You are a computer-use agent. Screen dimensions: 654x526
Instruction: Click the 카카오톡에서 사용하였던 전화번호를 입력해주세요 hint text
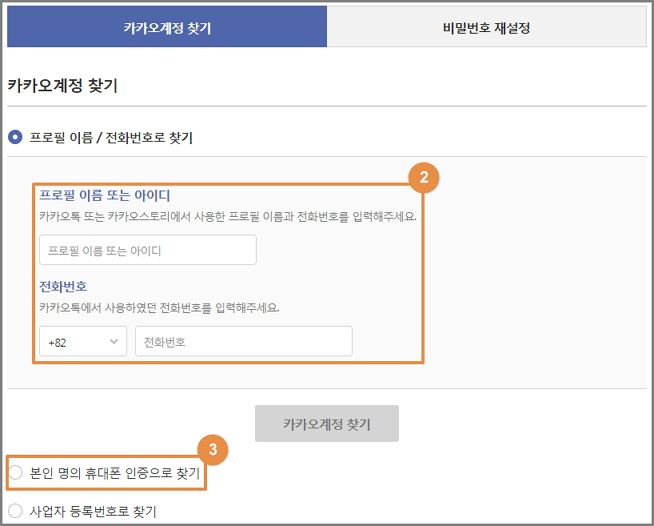[x=159, y=308]
